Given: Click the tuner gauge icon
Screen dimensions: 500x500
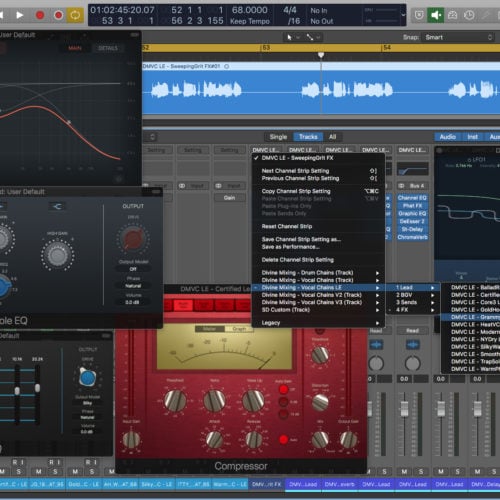Looking at the screenshot, I should pyautogui.click(x=452, y=15).
